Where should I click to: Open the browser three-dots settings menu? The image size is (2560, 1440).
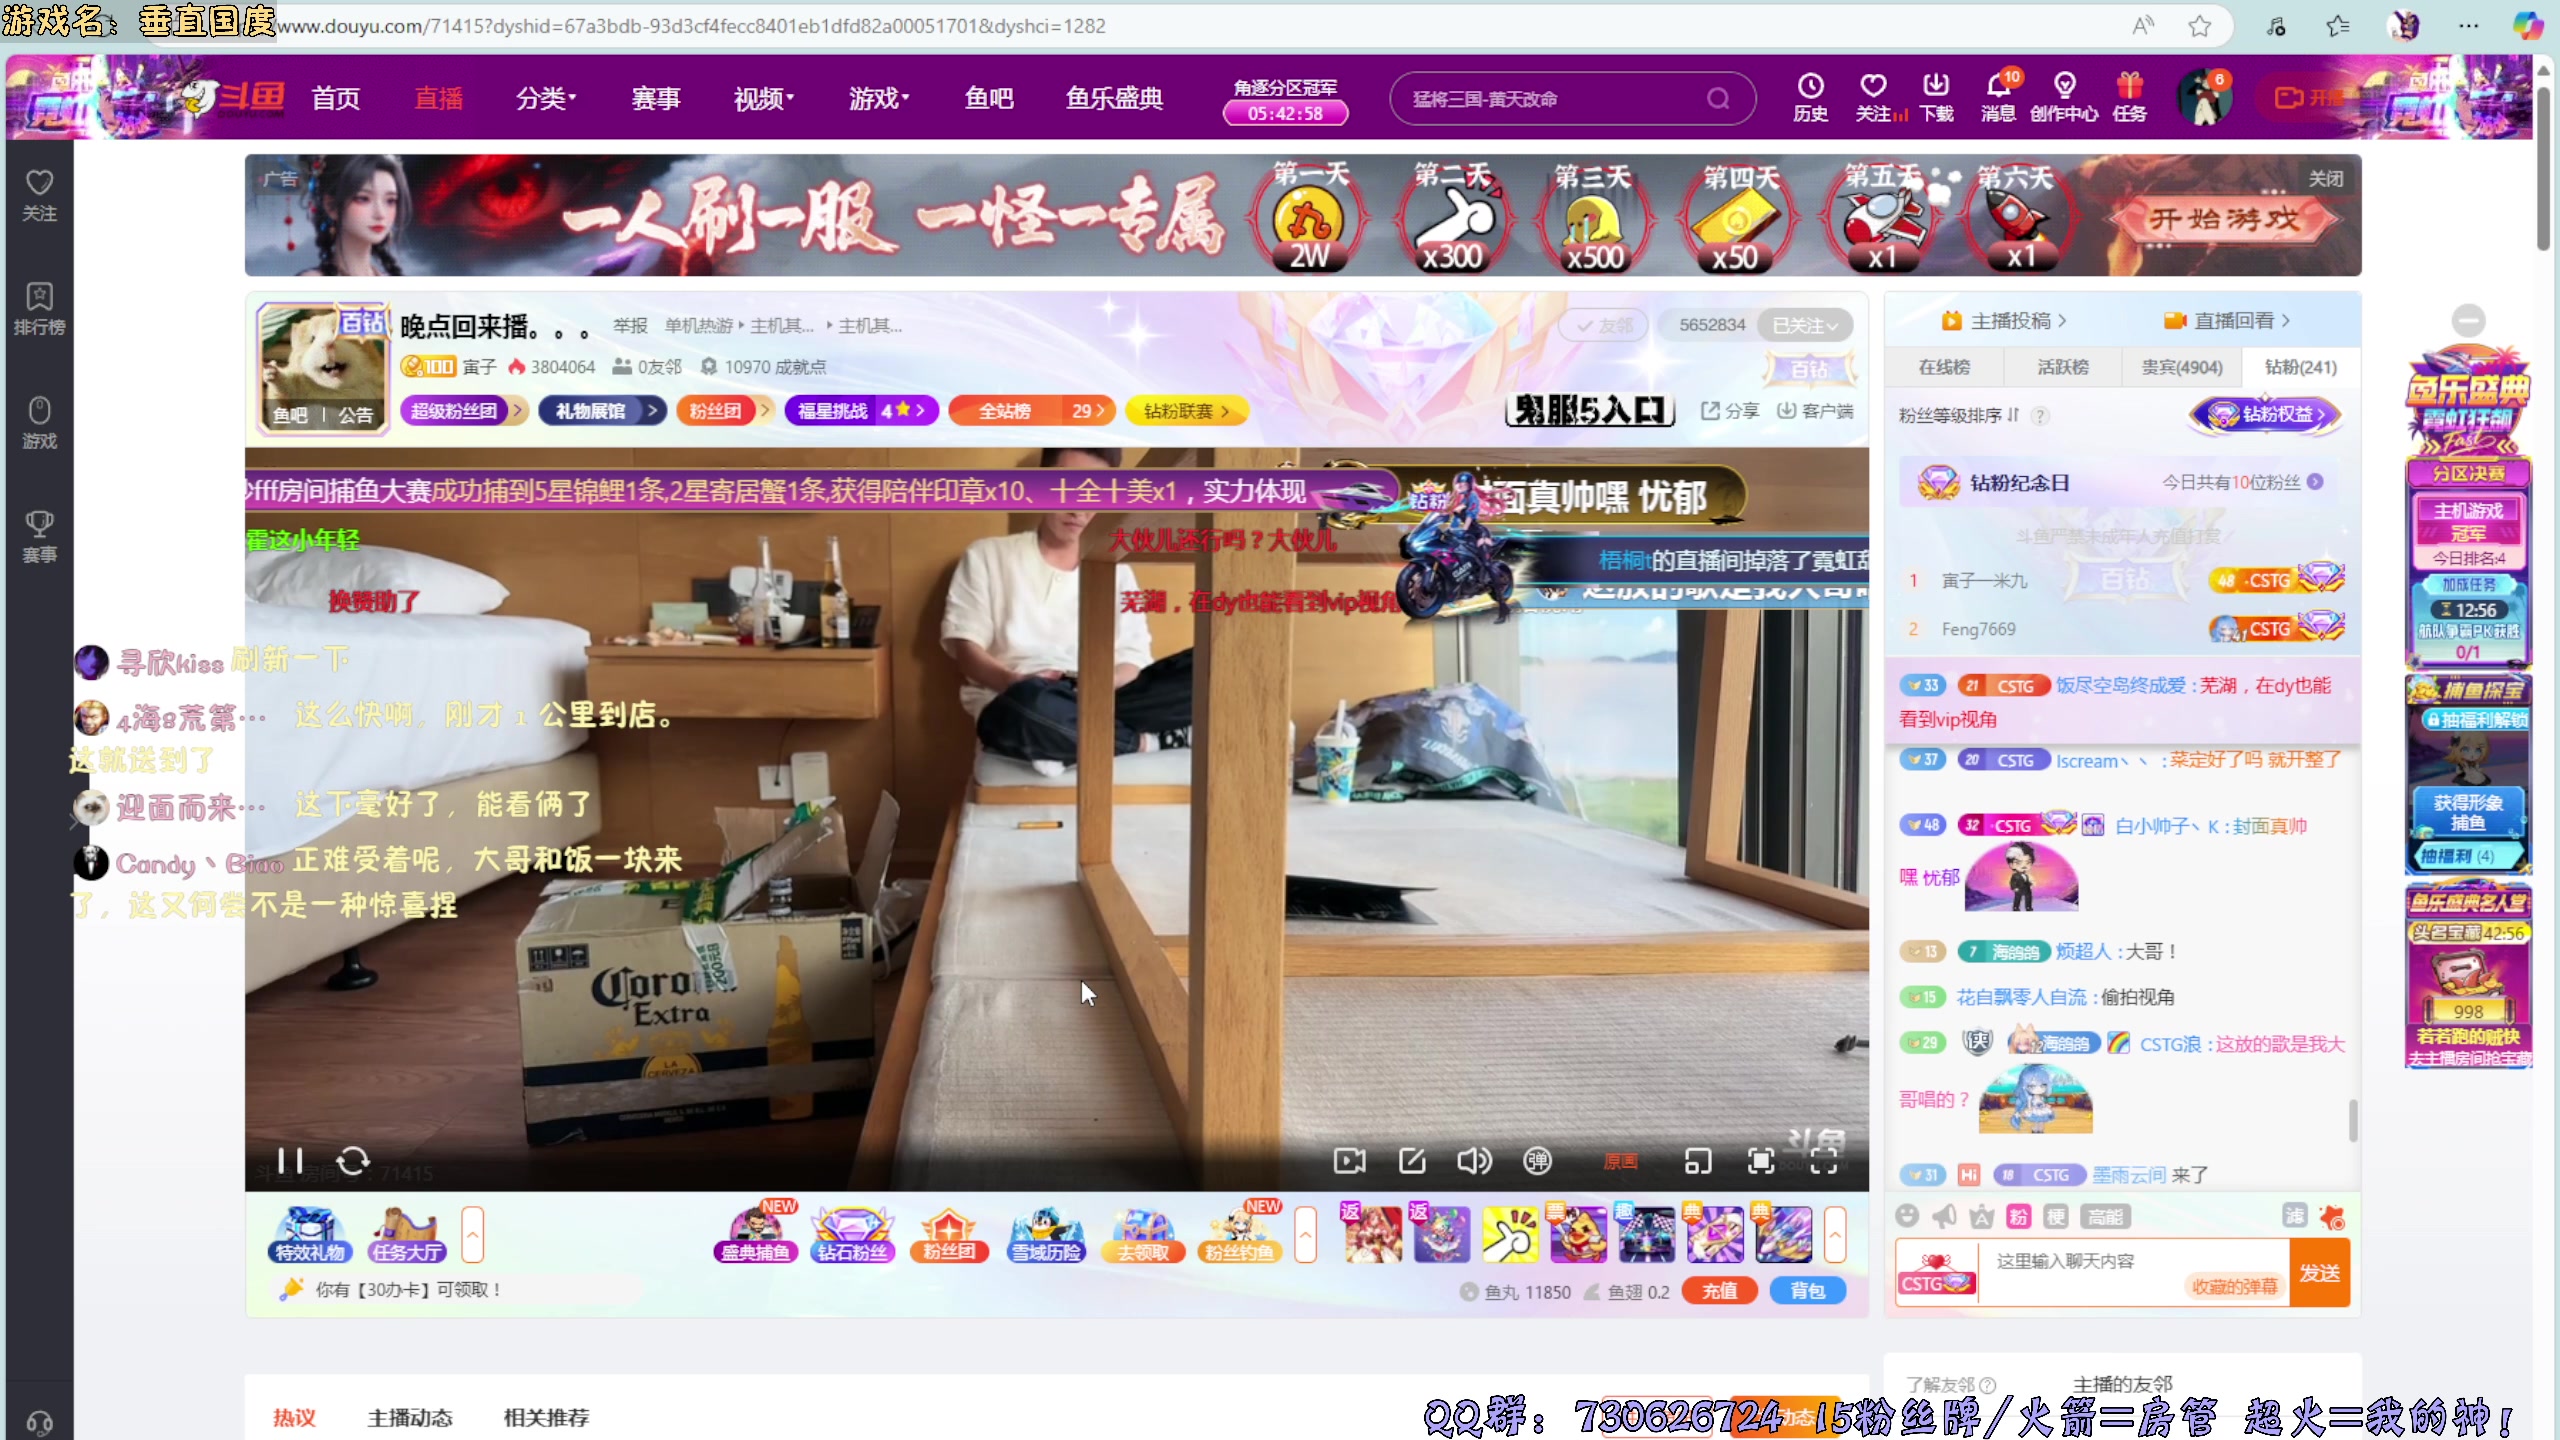click(2468, 27)
